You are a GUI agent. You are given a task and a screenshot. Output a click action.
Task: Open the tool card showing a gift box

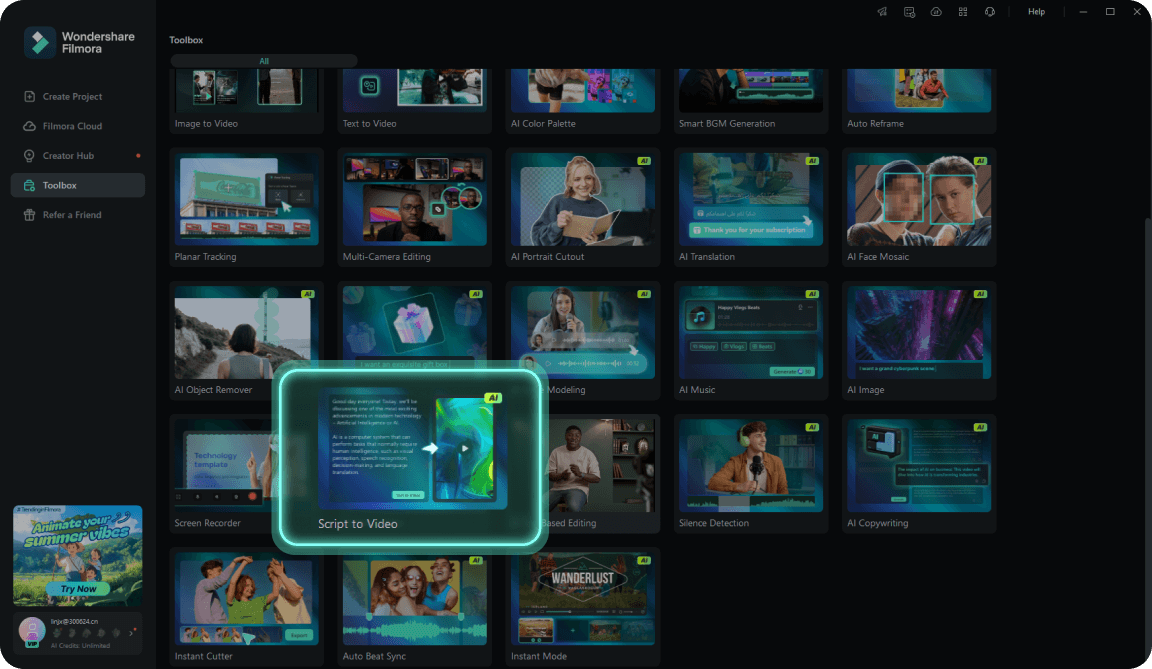[414, 324]
